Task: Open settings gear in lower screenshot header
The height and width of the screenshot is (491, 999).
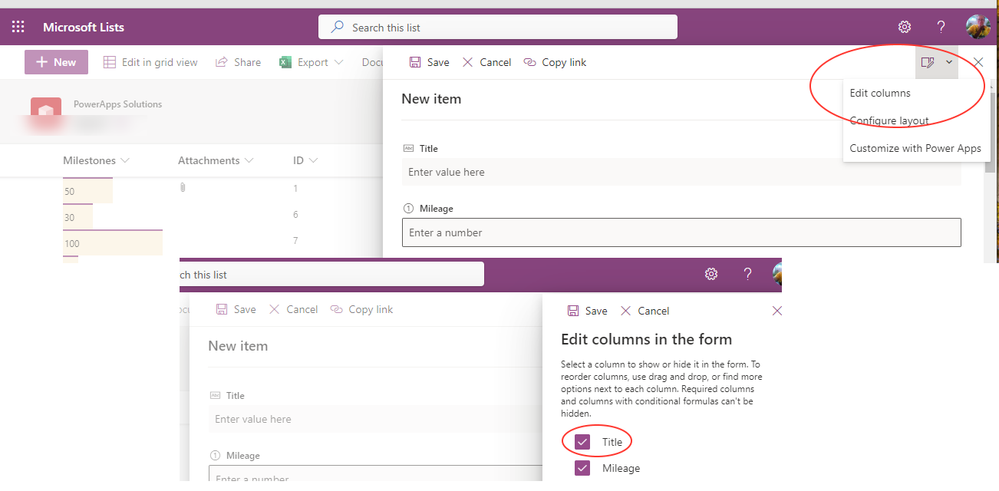Action: click(x=711, y=274)
